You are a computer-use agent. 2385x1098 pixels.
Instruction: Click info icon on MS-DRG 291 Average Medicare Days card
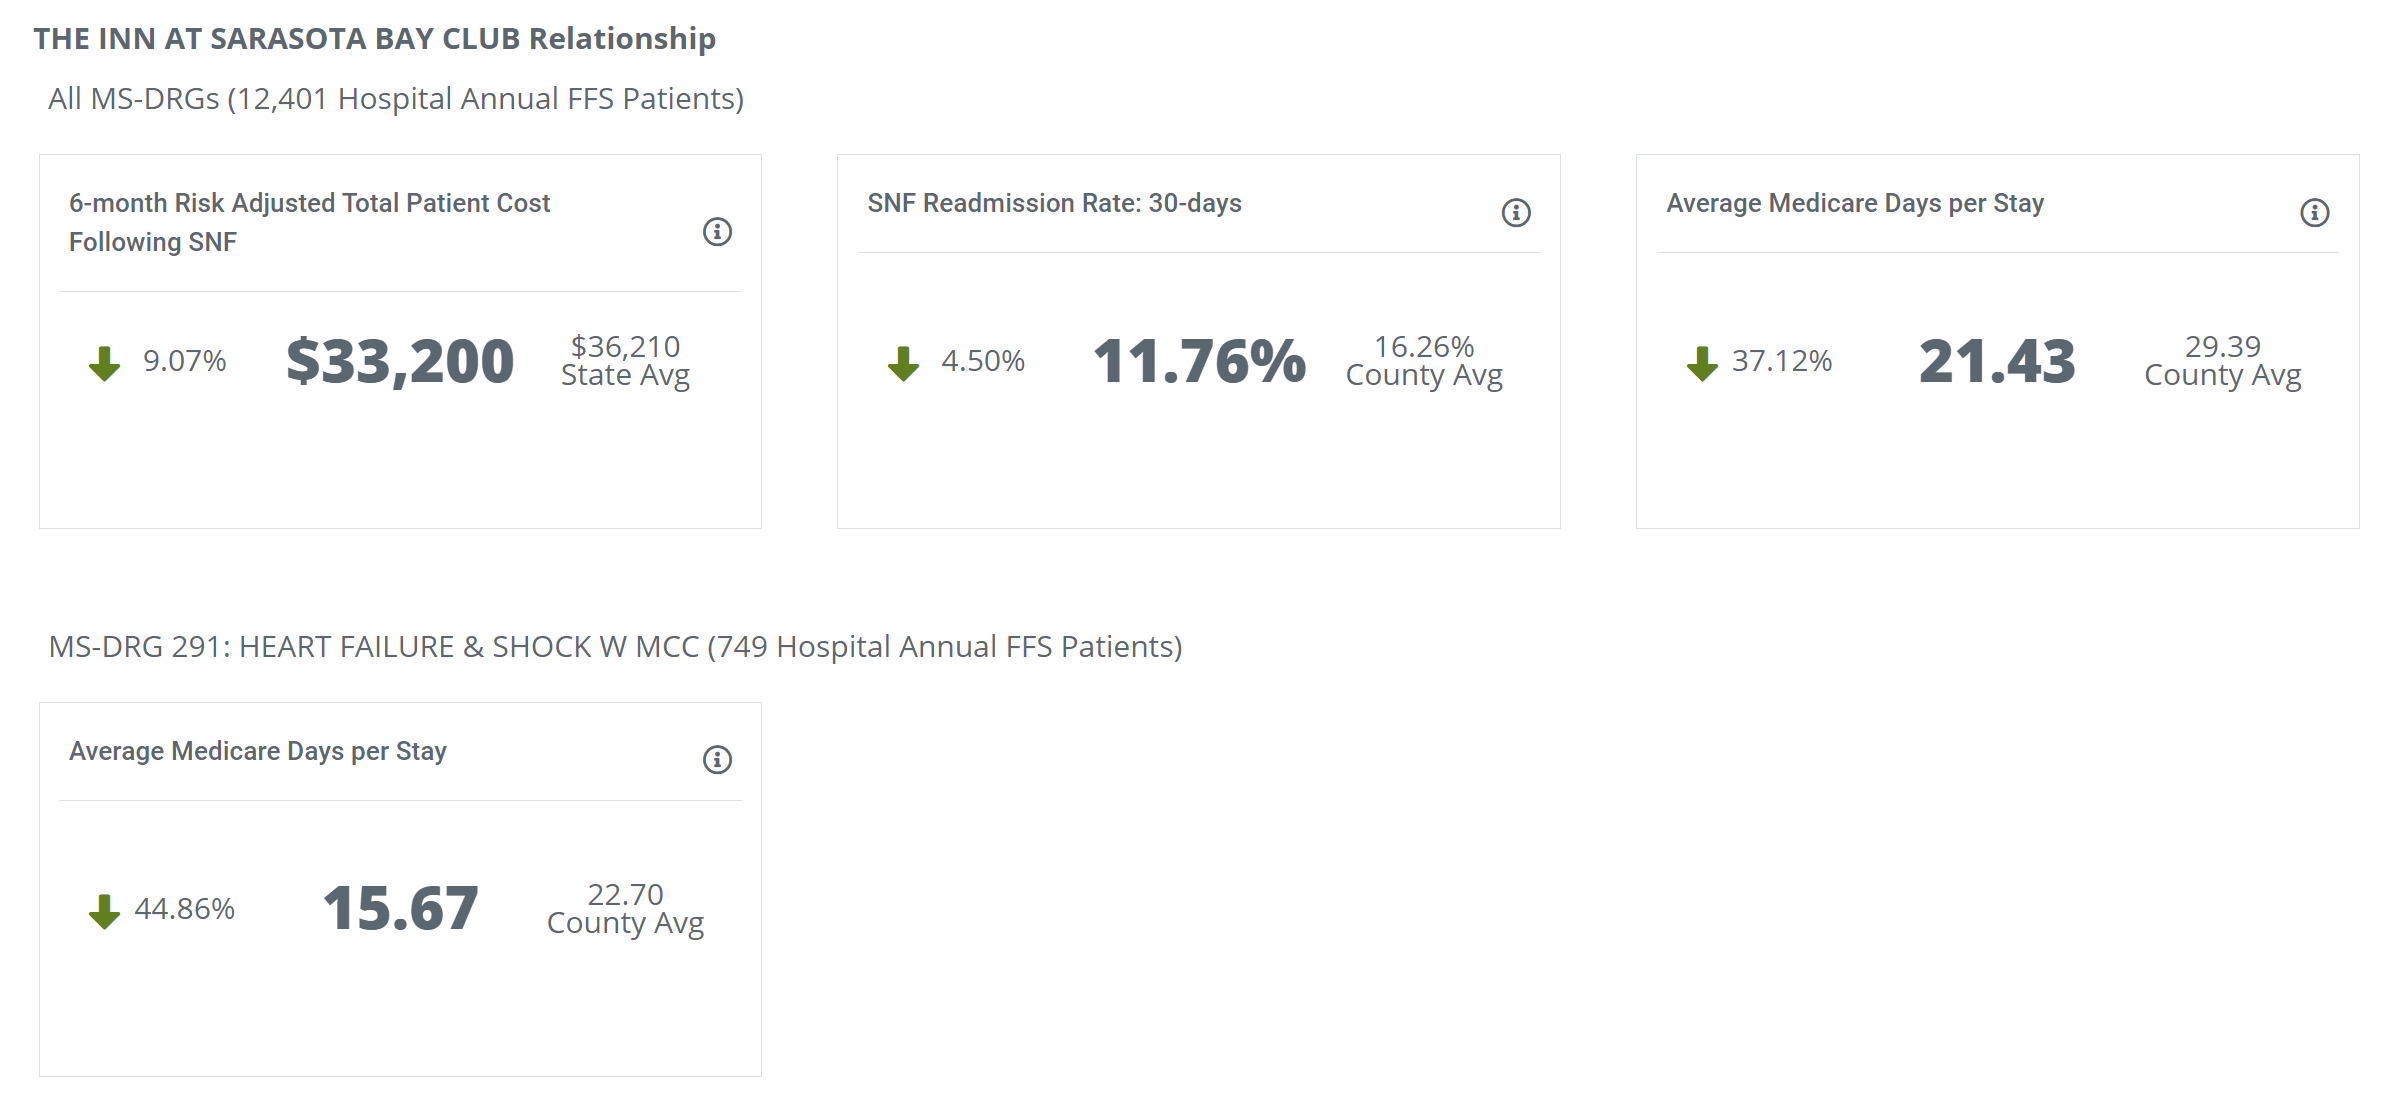pyautogui.click(x=717, y=760)
